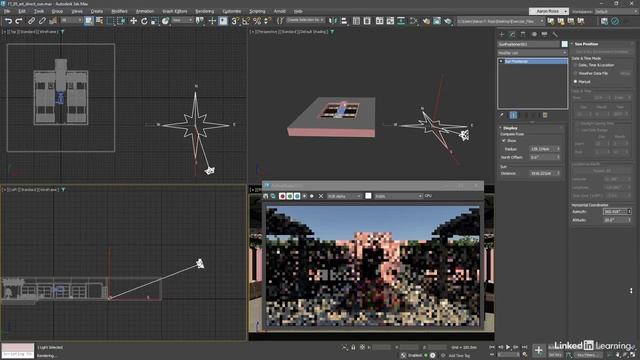
Task: Click the save image icon in render window
Action: 266,196
